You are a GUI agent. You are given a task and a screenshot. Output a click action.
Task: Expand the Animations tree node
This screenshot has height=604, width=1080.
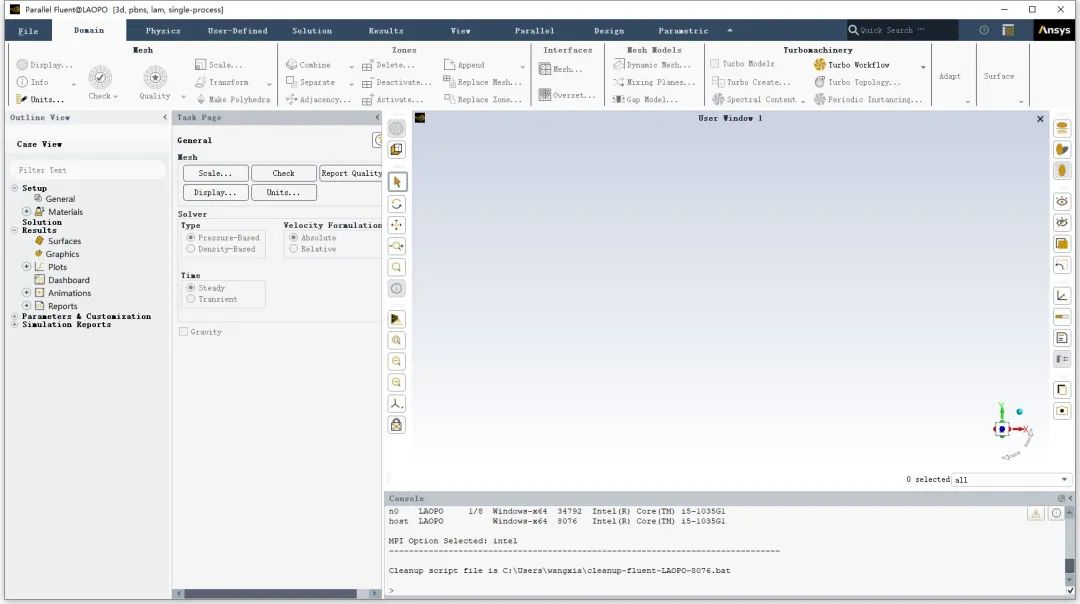pyautogui.click(x=27, y=293)
